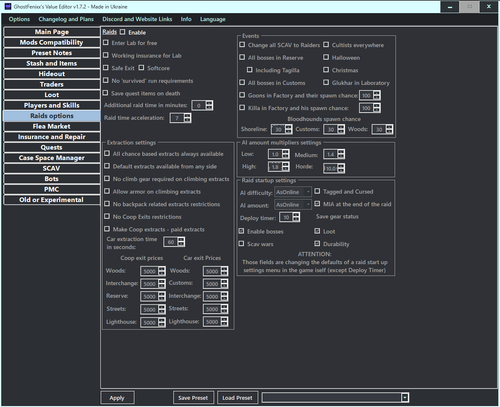Open the Options menu
500x407 pixels.
19,19
